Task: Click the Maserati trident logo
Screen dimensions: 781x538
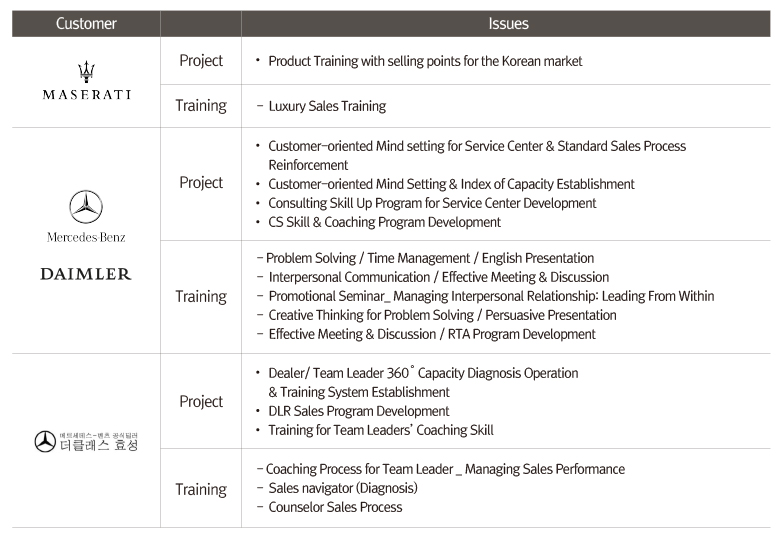Action: tap(86, 72)
